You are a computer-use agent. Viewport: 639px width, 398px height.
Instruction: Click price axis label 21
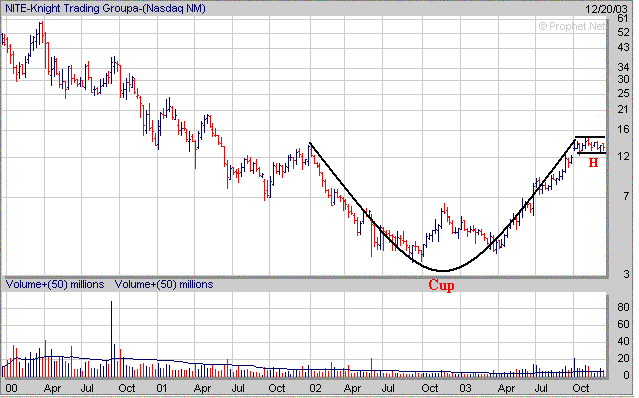(x=623, y=109)
